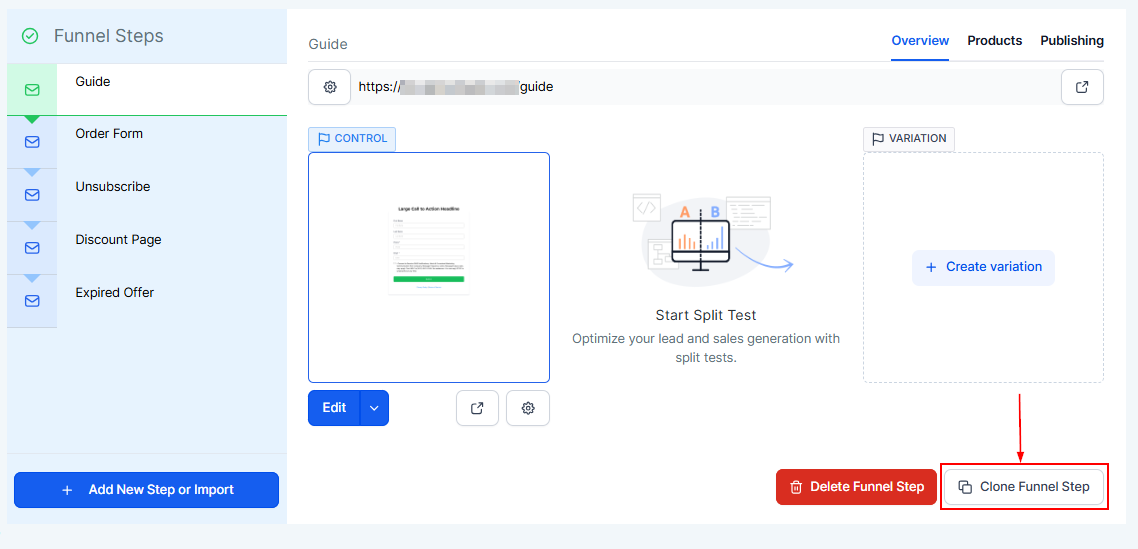Open control page preview external link icon

click(x=478, y=408)
